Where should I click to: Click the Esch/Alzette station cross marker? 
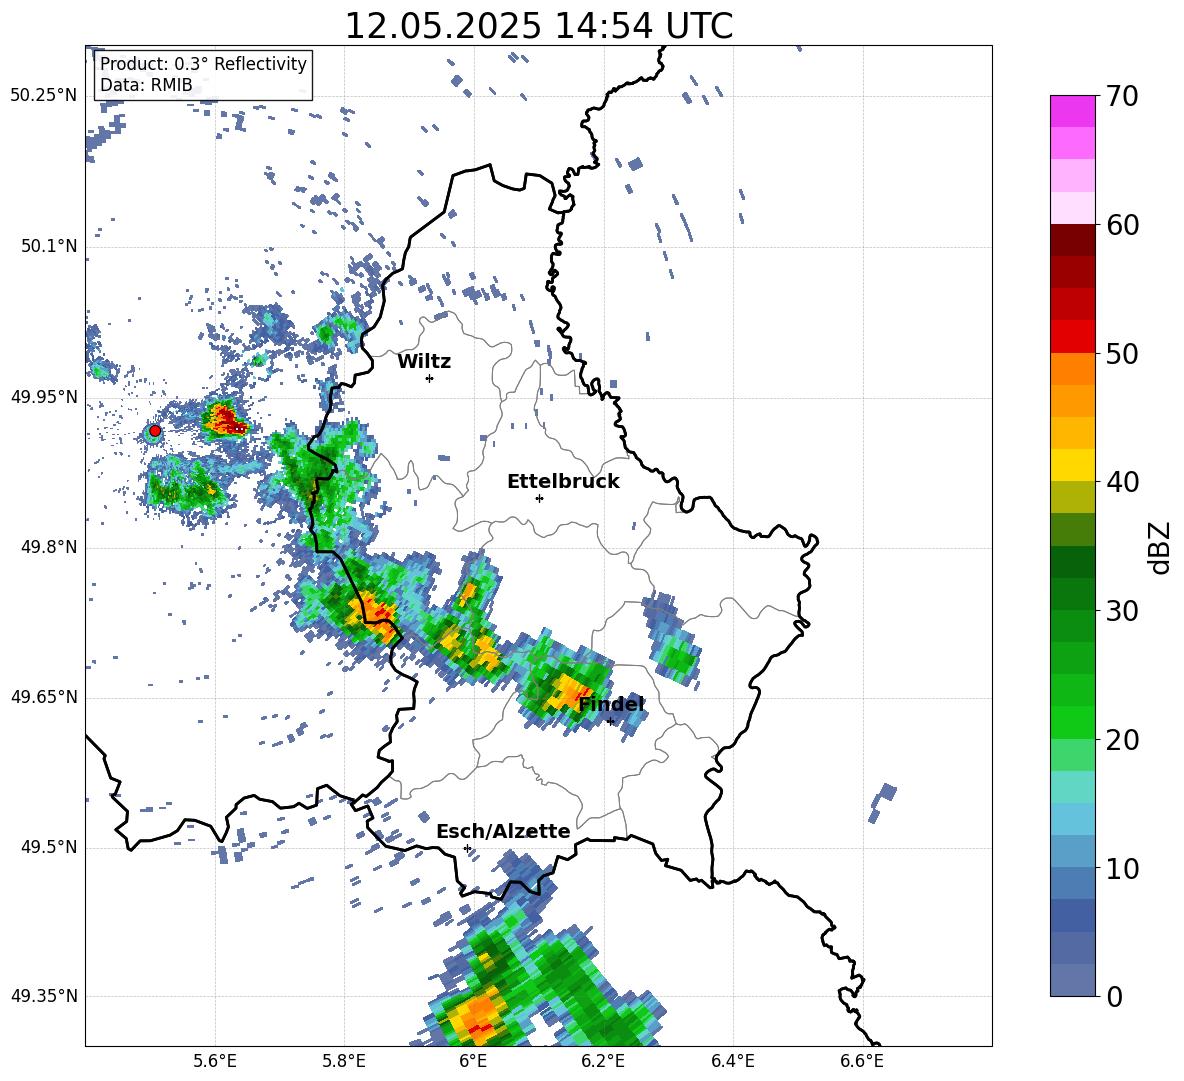(467, 848)
